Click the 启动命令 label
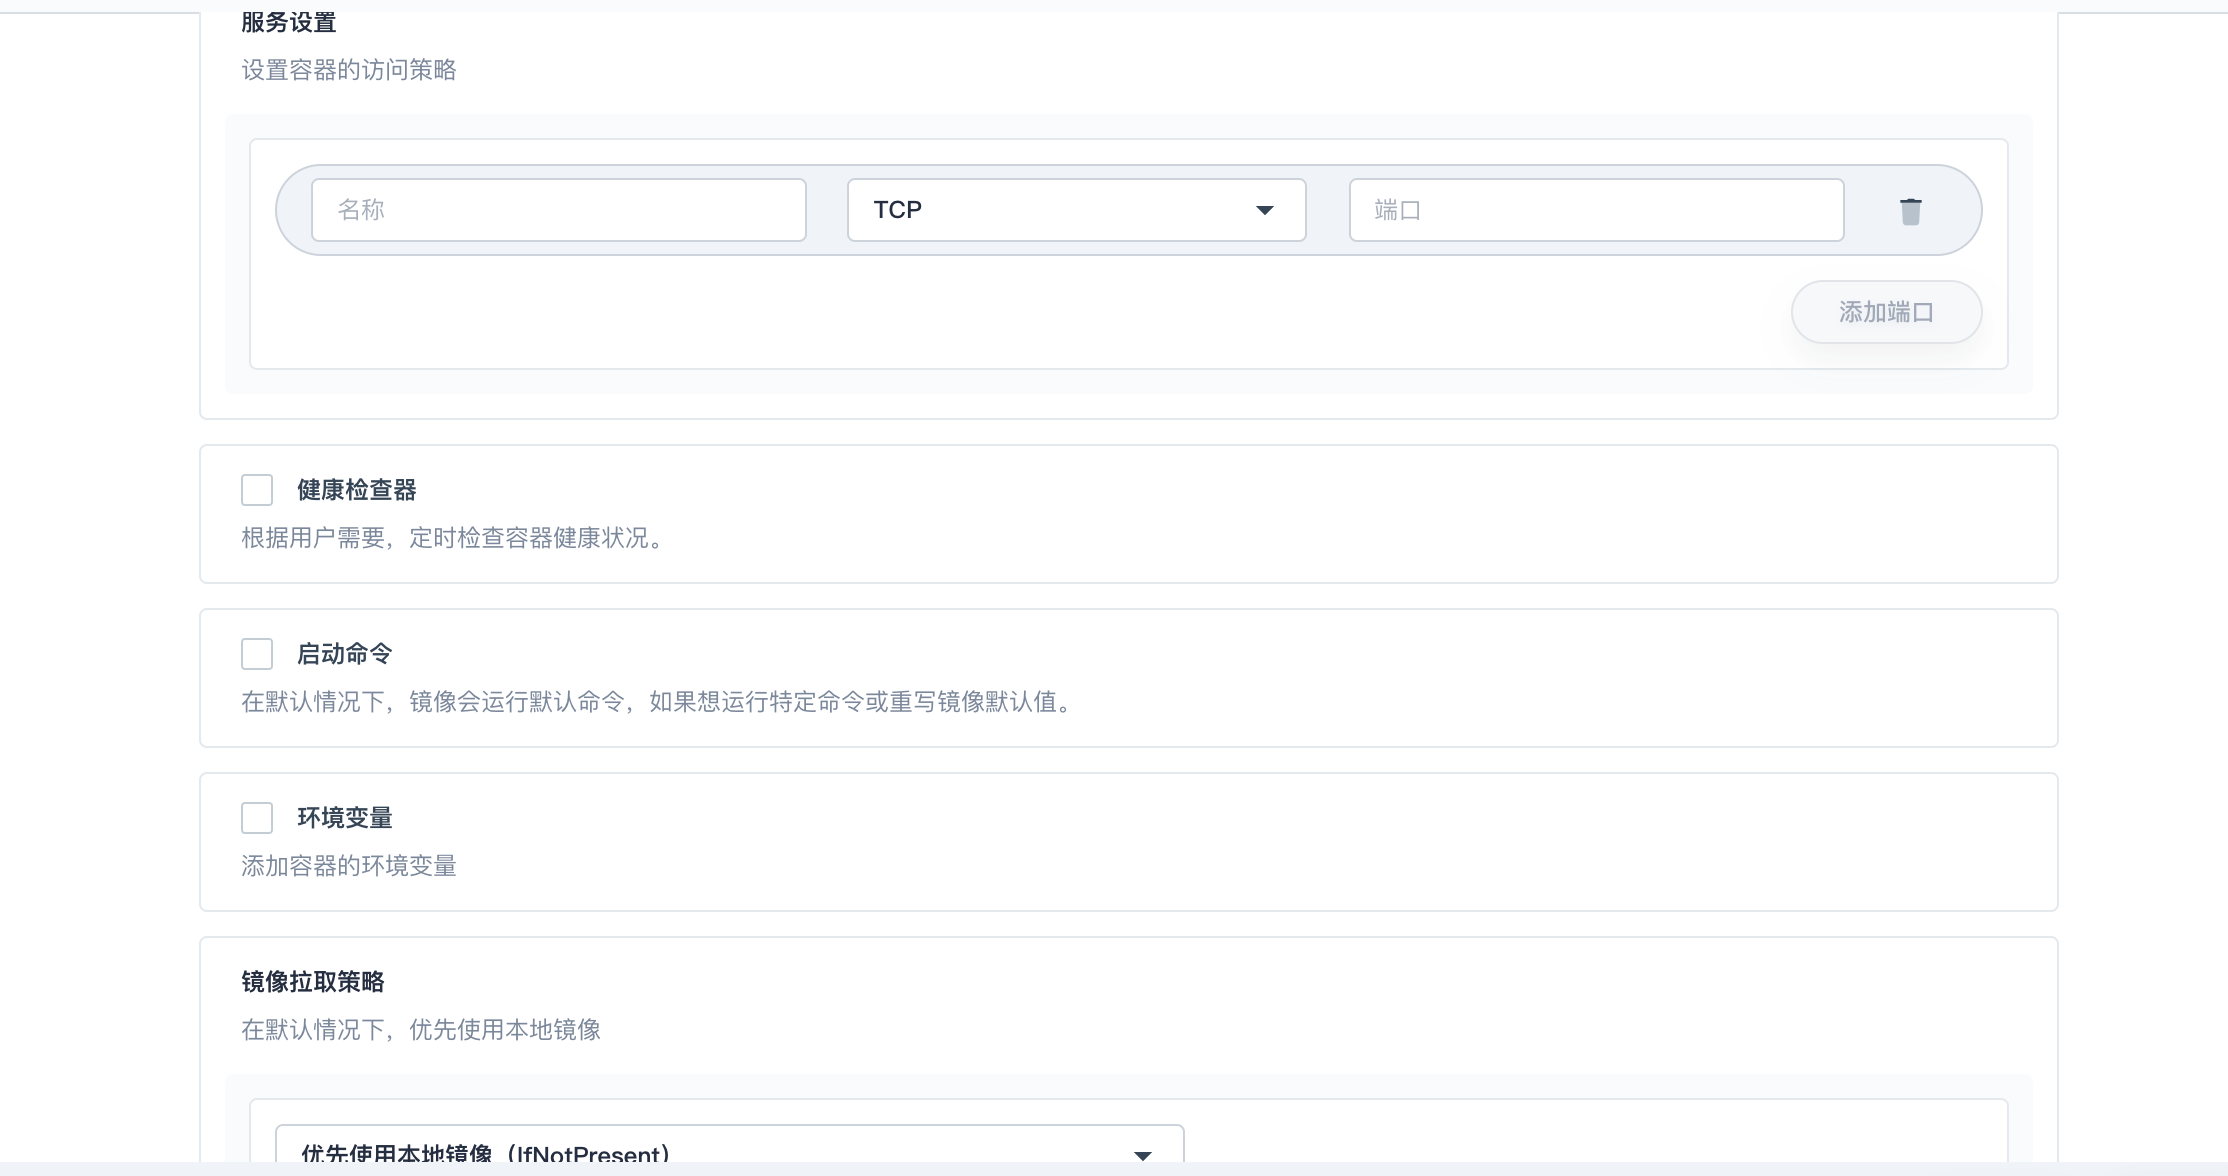 tap(345, 654)
